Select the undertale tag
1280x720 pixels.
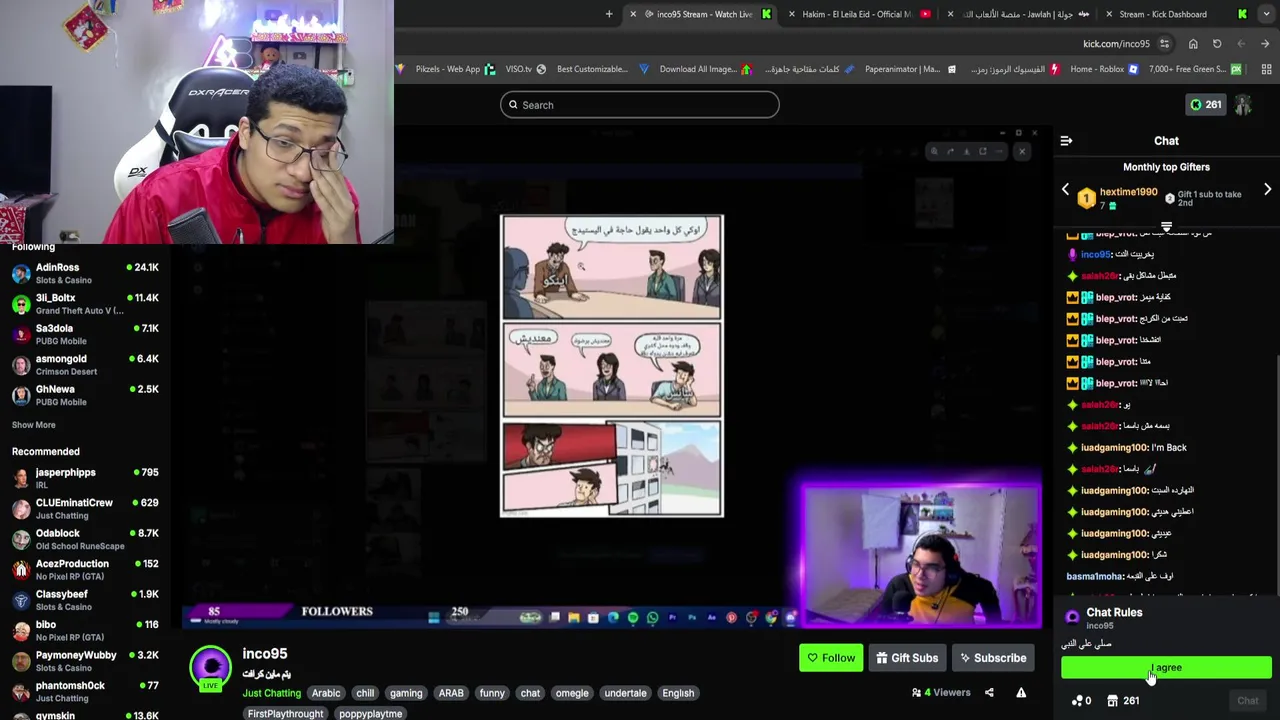[x=625, y=693]
